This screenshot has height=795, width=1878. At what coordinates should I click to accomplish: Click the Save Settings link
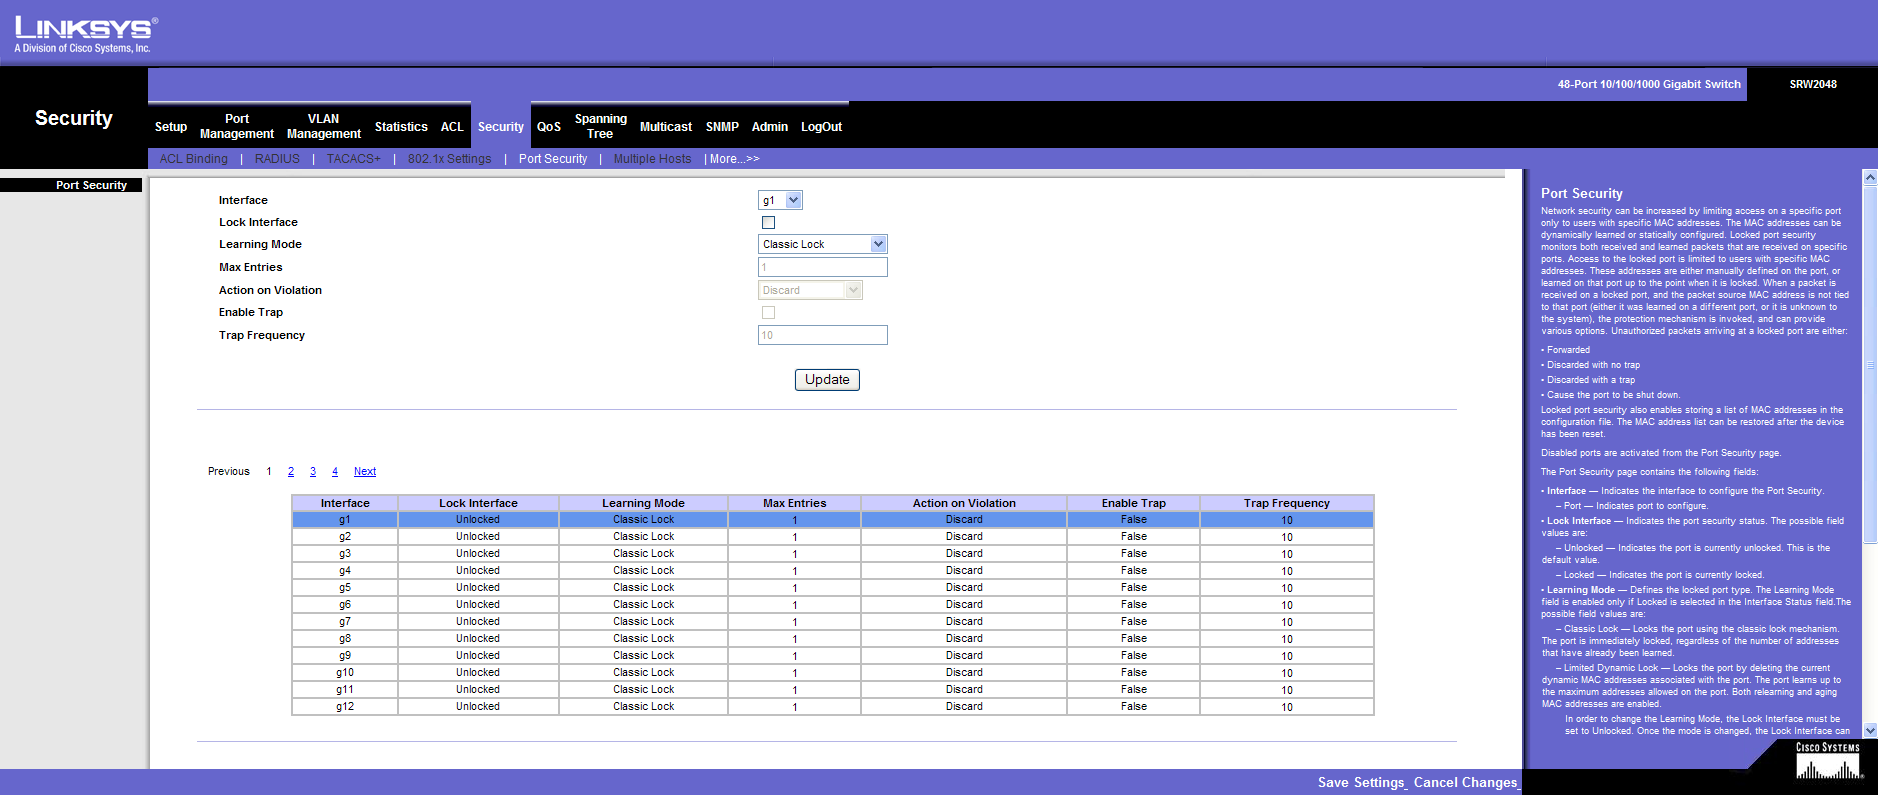(1361, 782)
